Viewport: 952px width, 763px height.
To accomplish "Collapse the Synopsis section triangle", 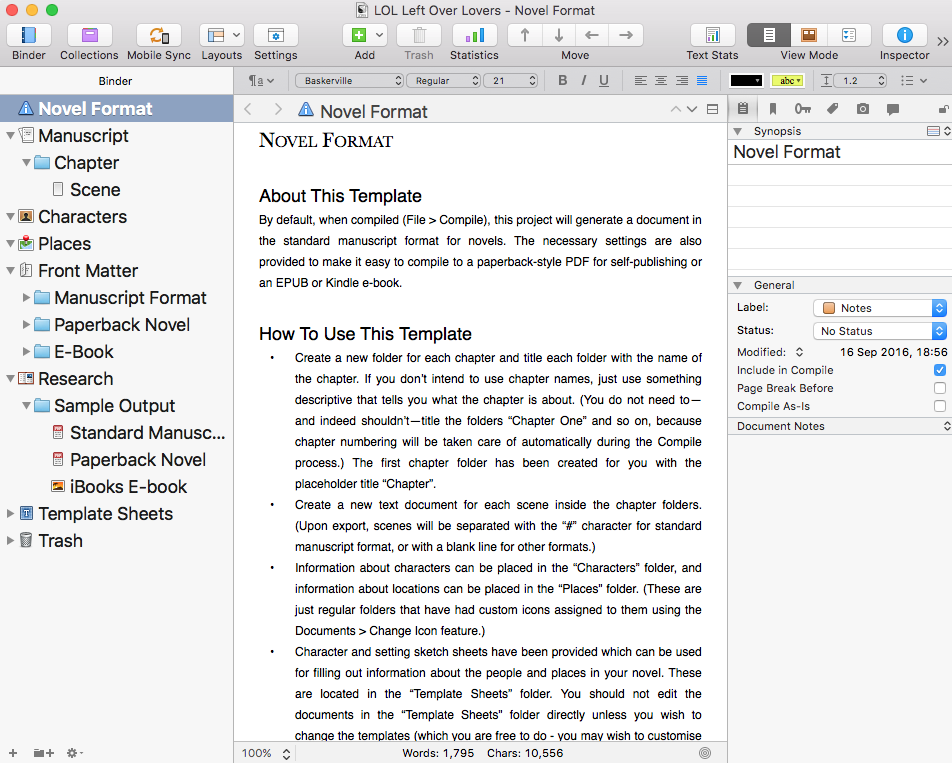I will (x=738, y=131).
